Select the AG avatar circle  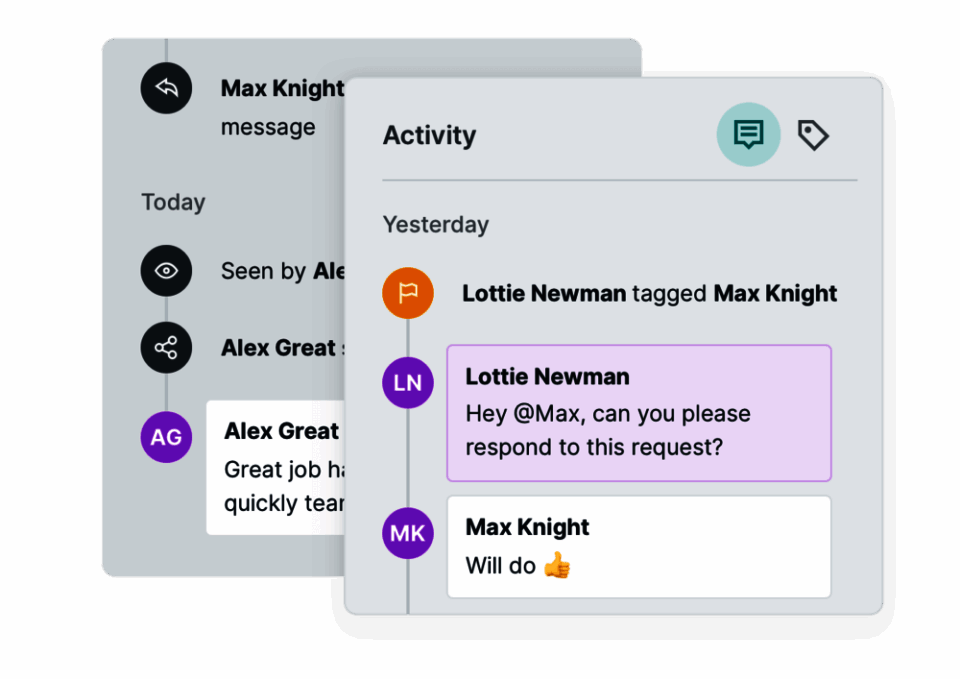tap(166, 437)
